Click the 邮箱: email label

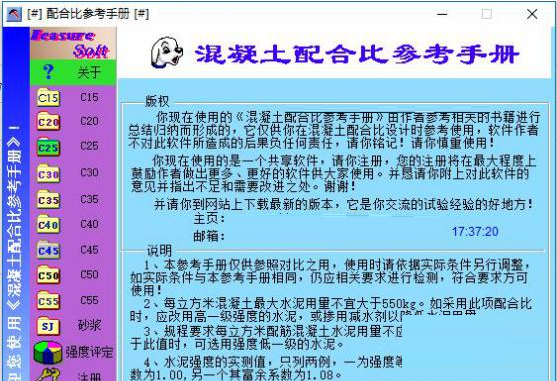(x=209, y=236)
